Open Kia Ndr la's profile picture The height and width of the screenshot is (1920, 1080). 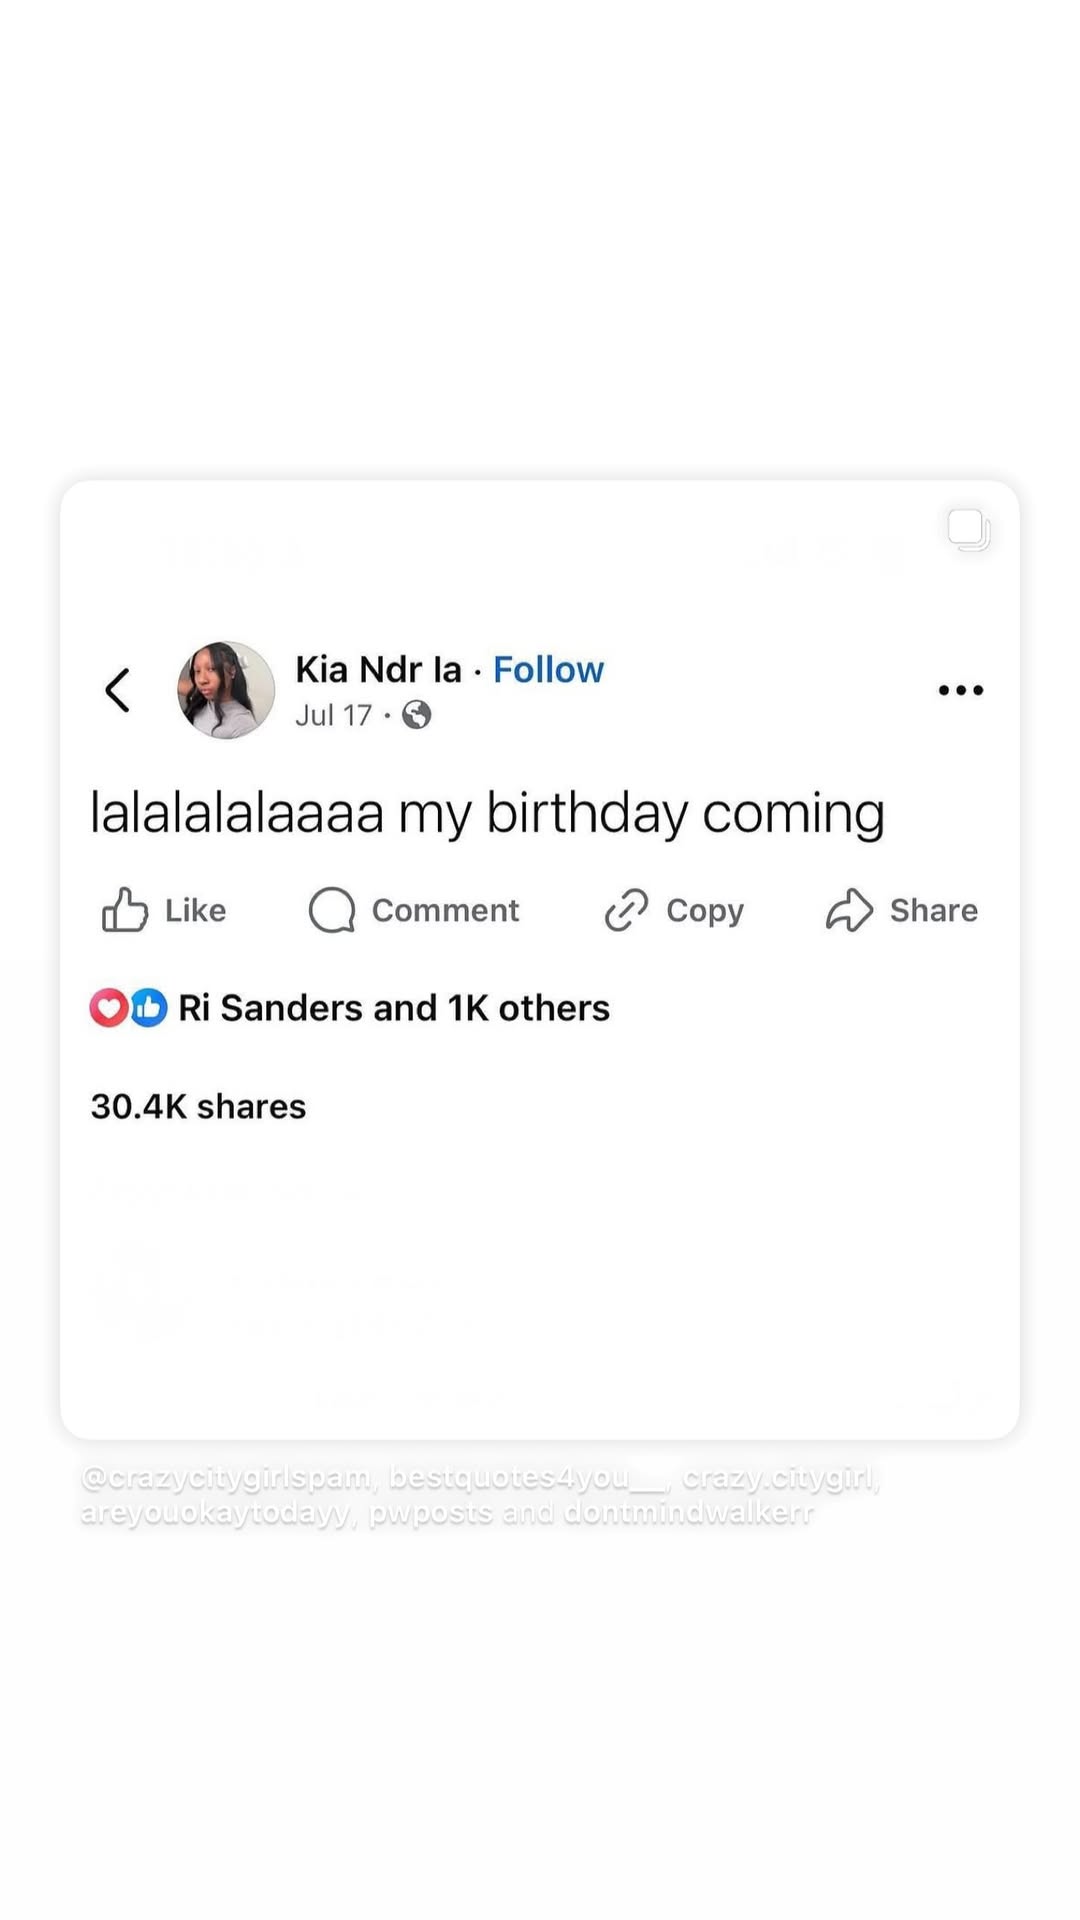click(226, 690)
